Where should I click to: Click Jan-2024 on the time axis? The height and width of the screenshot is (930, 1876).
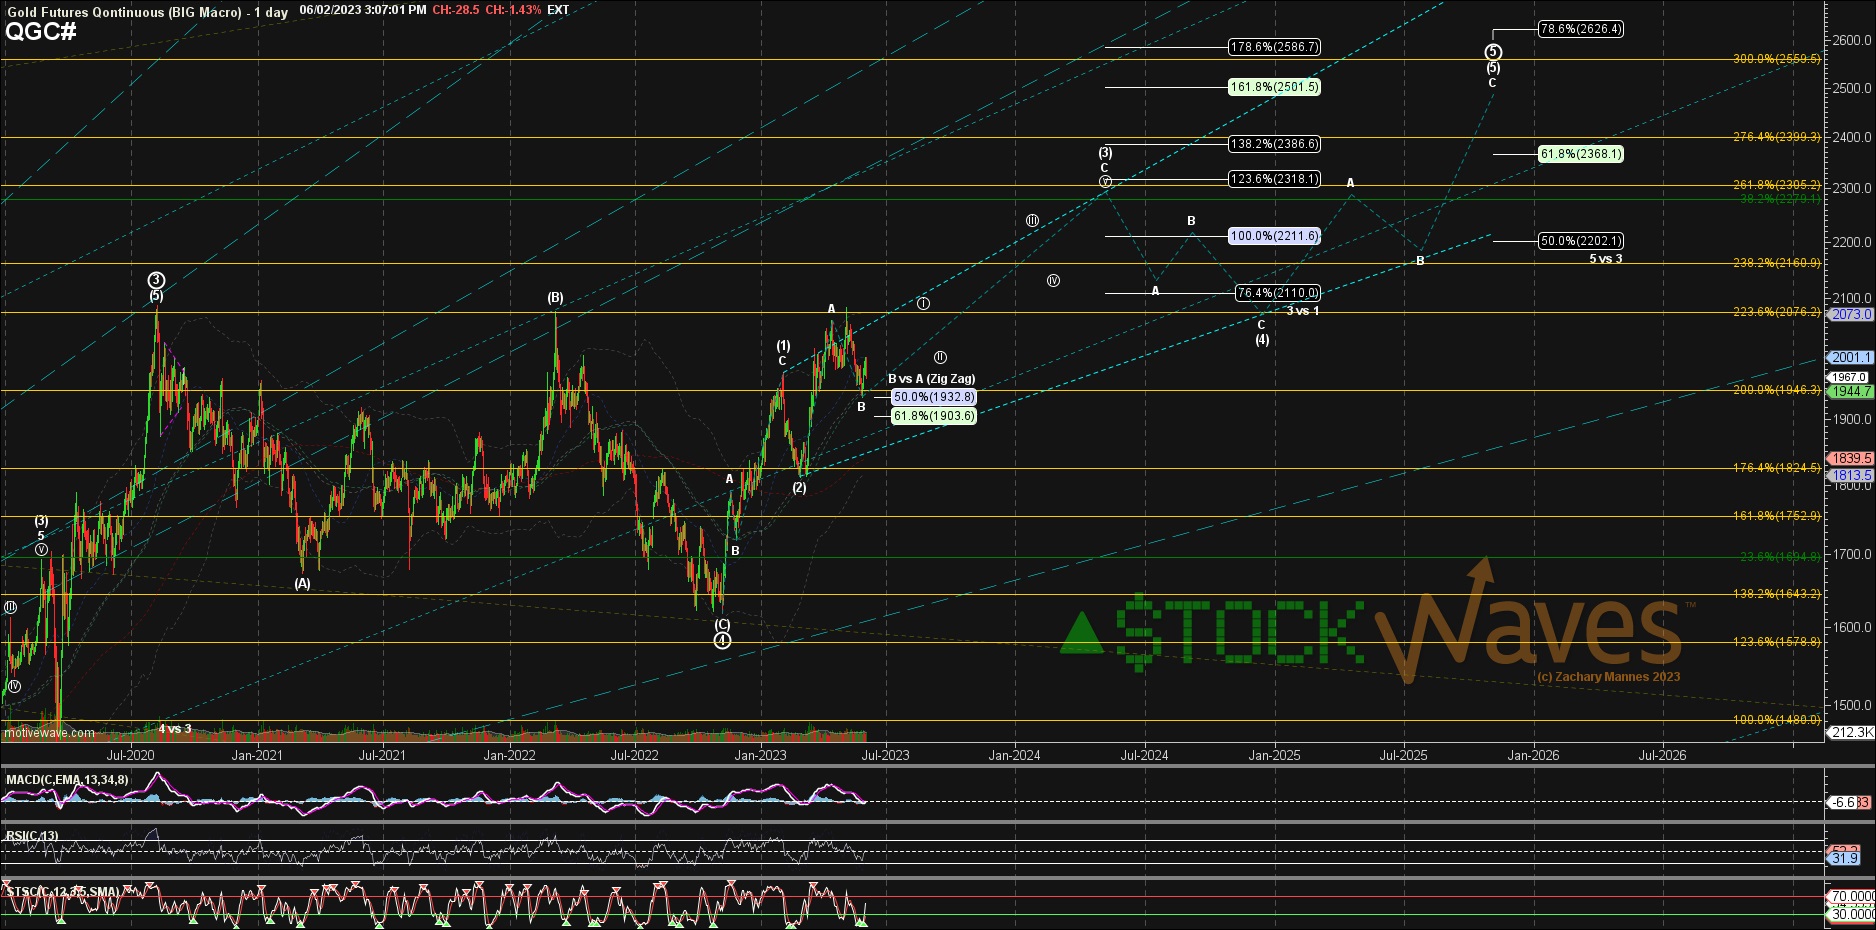point(1014,755)
